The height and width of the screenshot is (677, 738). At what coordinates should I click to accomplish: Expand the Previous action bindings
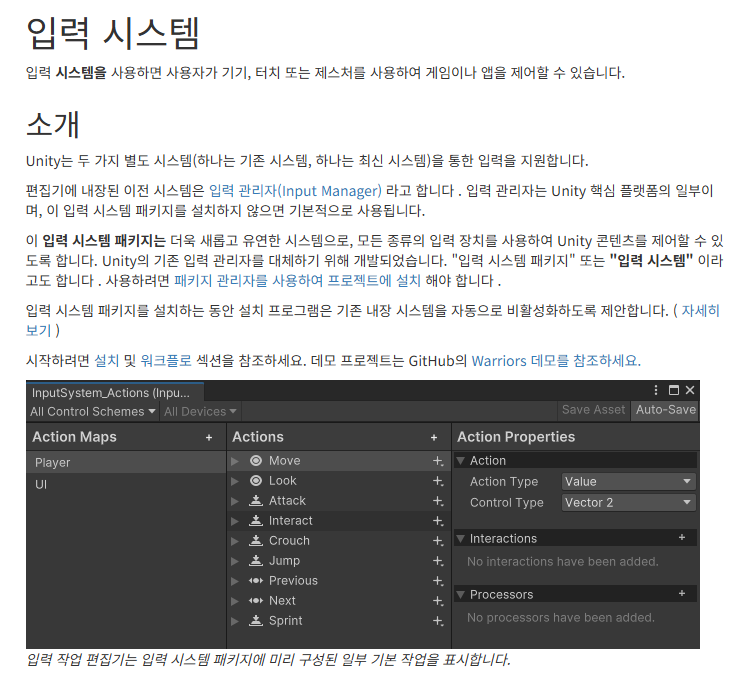click(x=235, y=581)
